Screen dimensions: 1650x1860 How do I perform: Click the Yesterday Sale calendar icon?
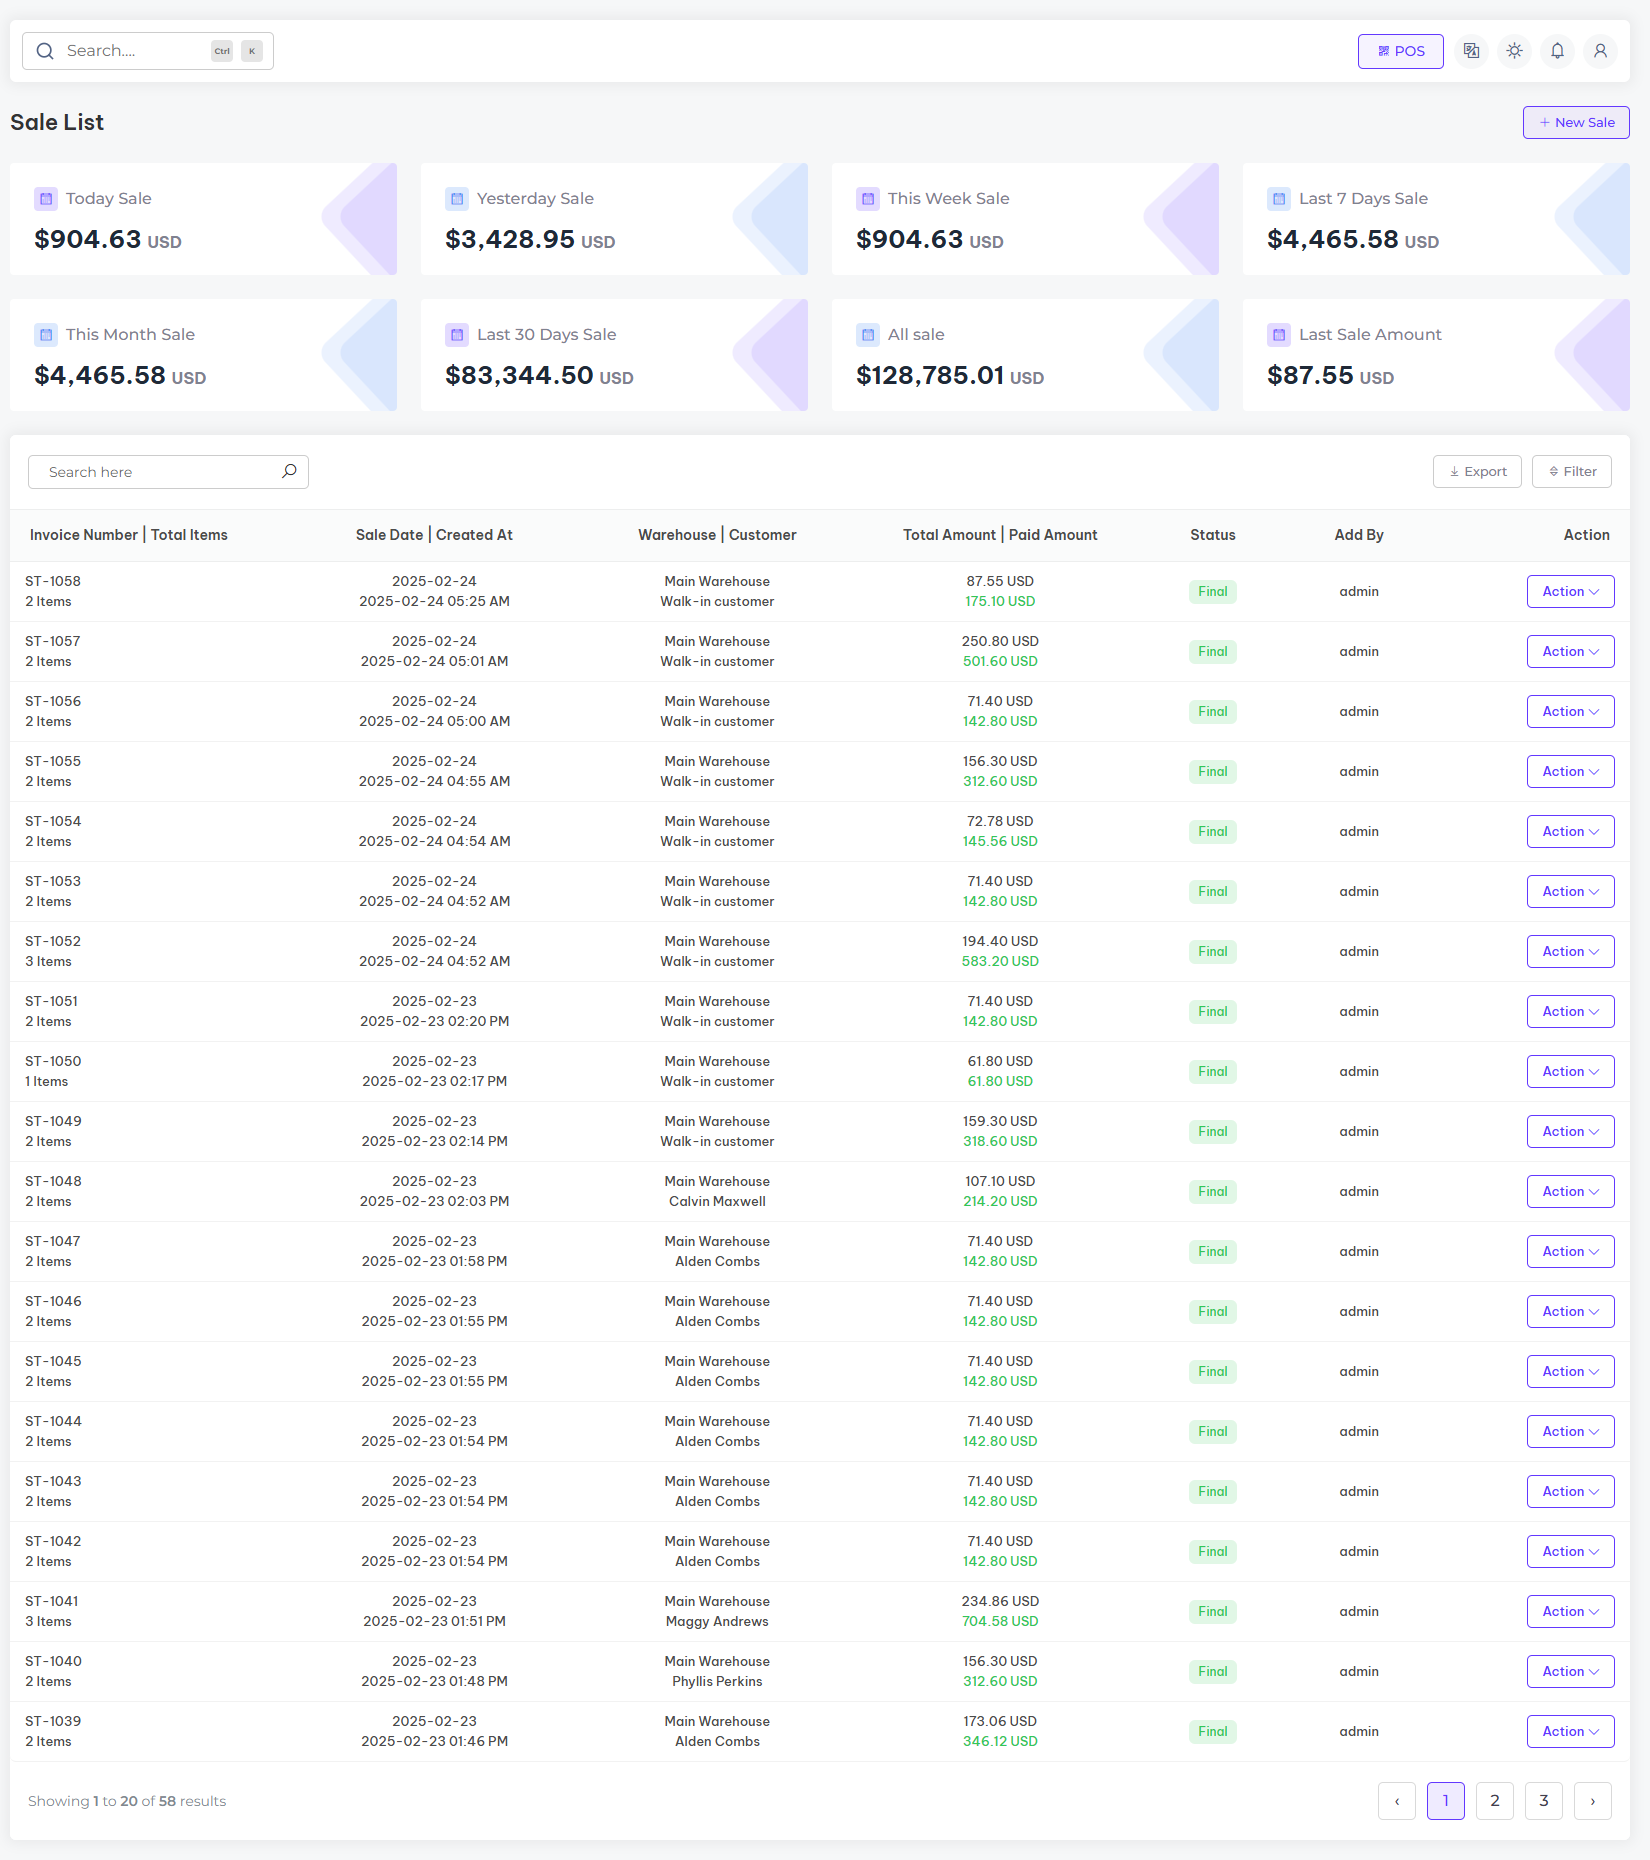[x=456, y=199]
